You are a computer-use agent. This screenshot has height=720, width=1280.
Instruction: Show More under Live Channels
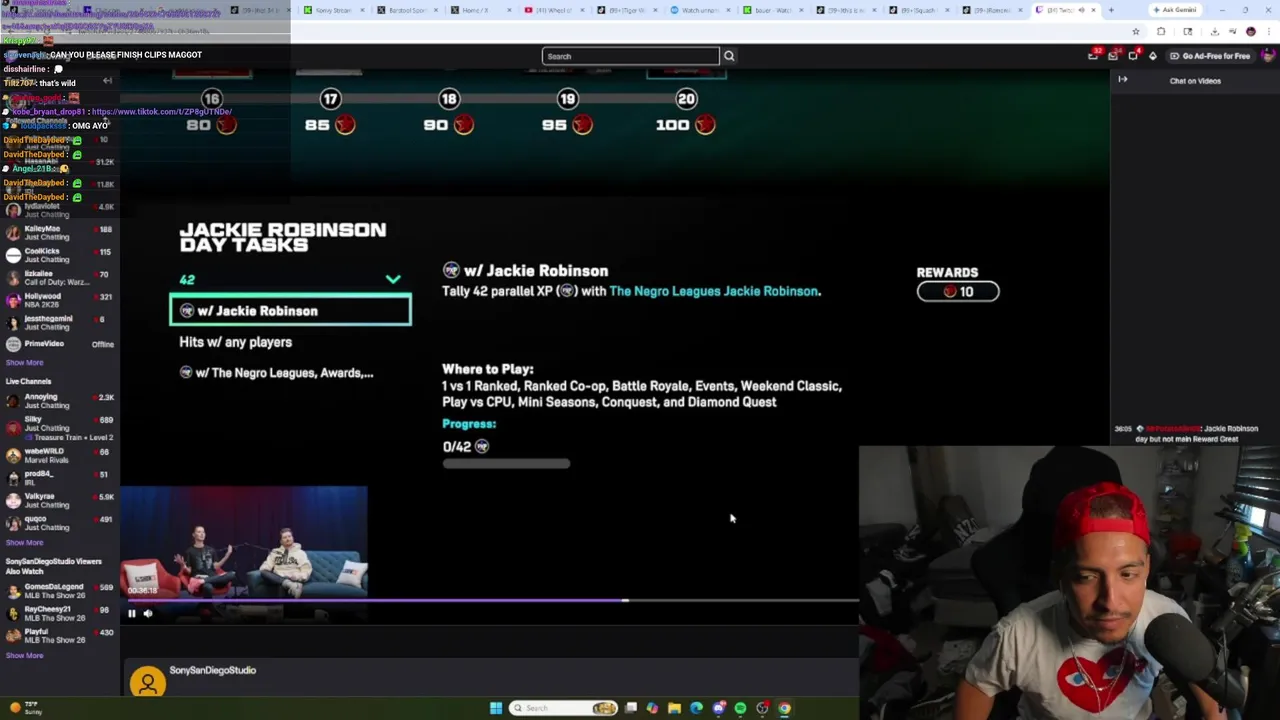click(x=24, y=543)
